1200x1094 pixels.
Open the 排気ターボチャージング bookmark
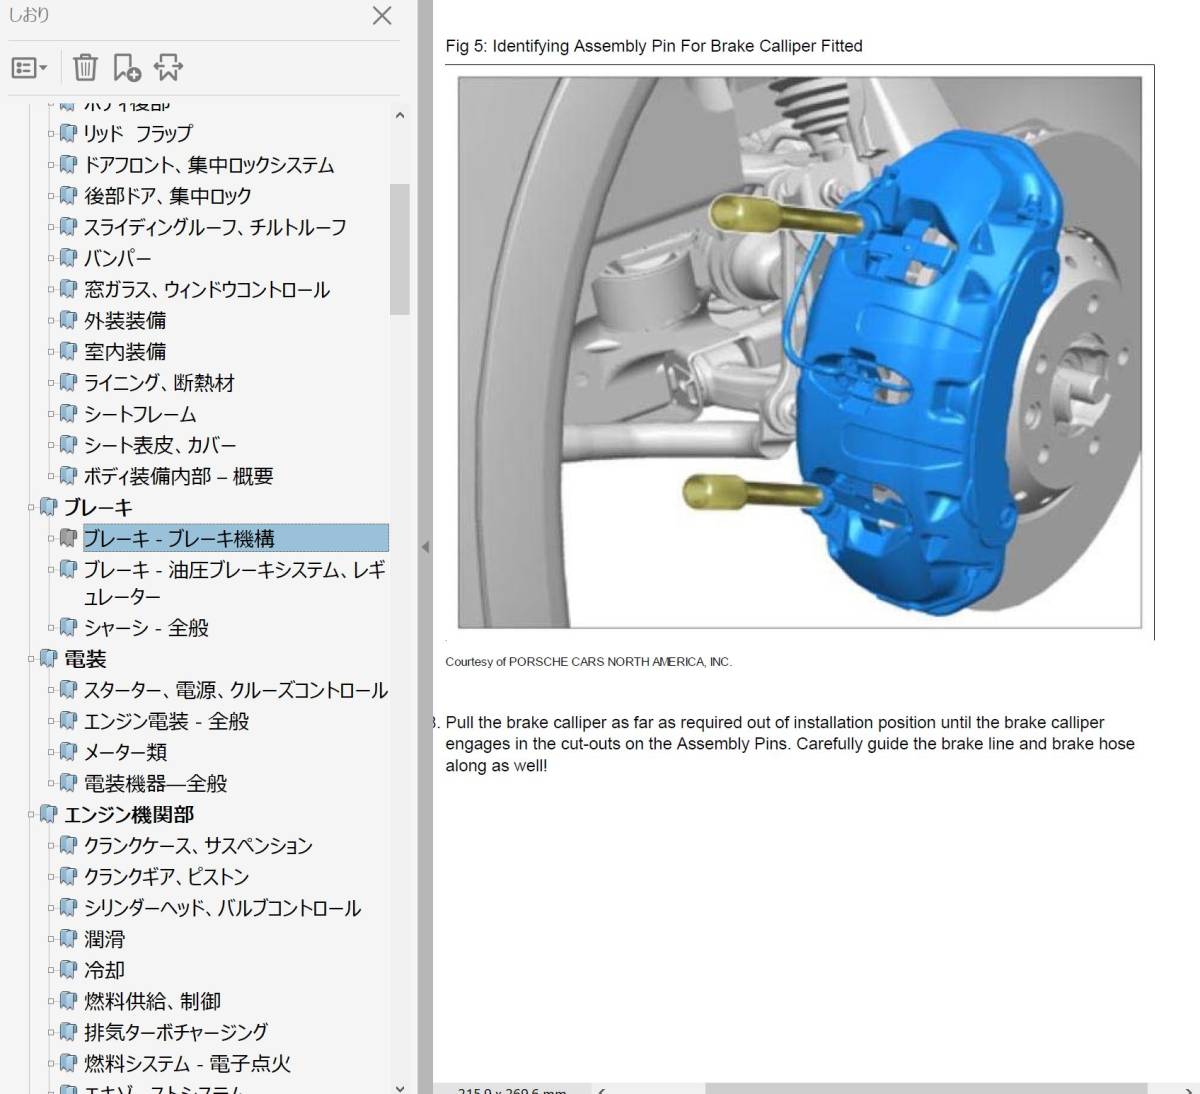(176, 1032)
